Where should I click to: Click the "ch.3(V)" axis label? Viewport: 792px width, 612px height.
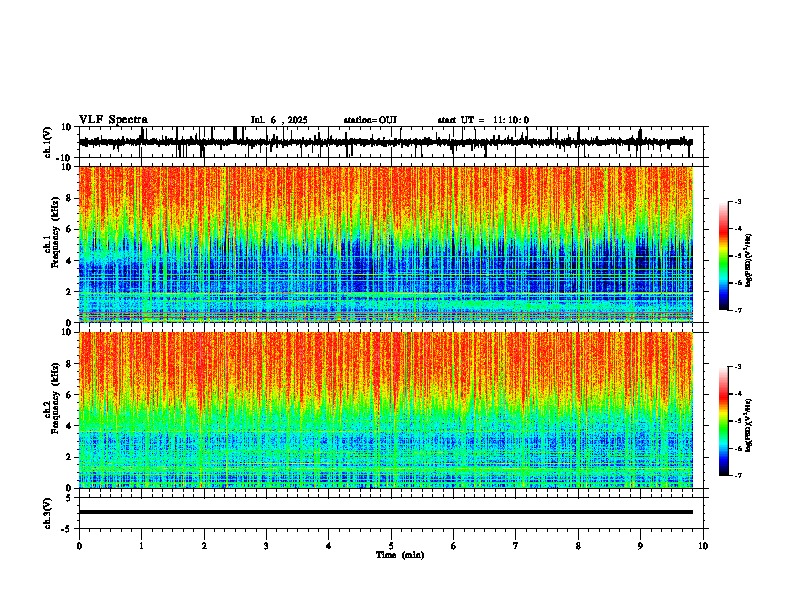(48, 513)
